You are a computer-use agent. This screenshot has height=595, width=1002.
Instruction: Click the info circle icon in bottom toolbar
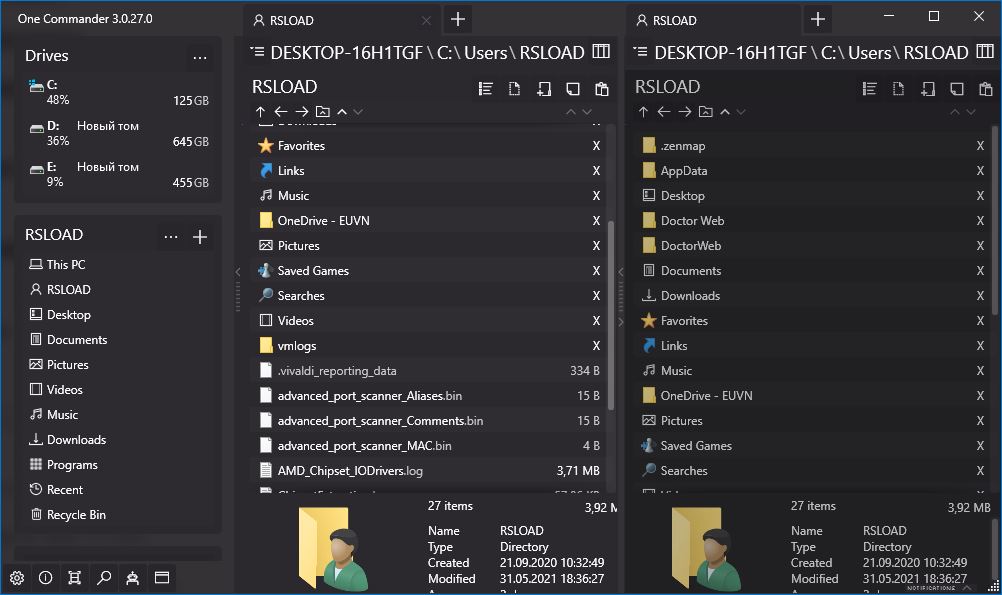46,578
